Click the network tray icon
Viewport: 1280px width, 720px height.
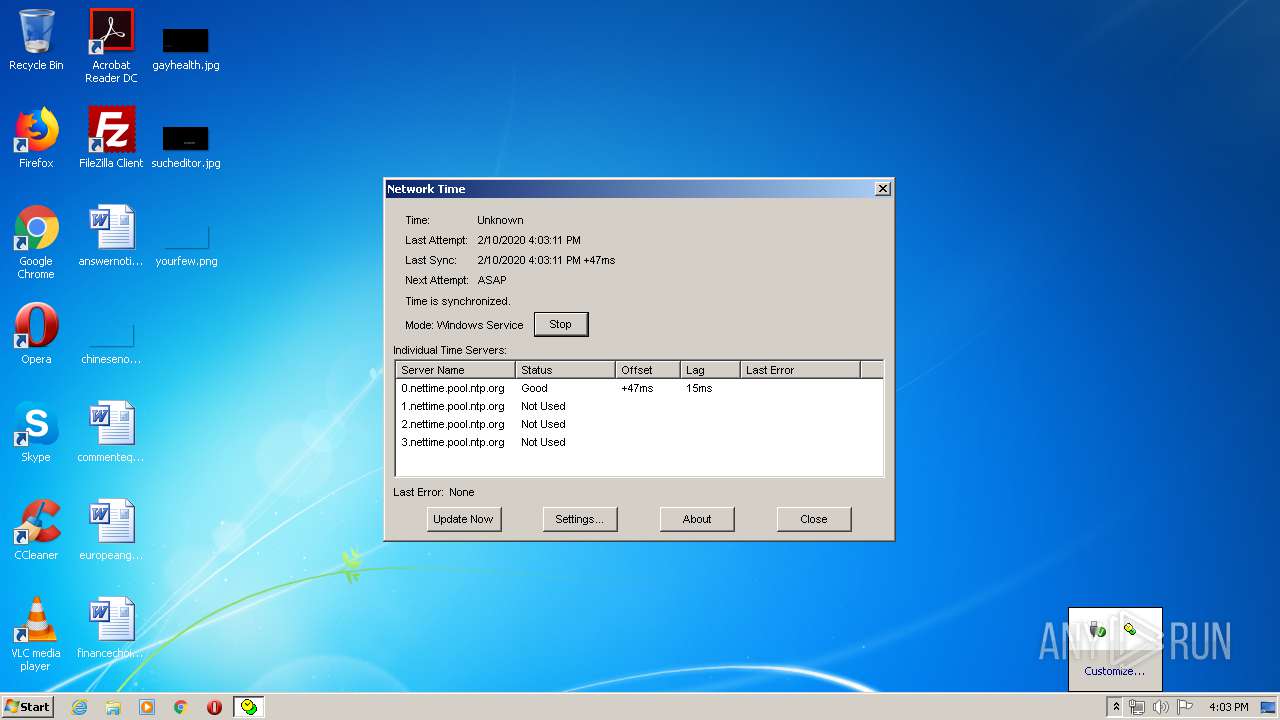1137,707
